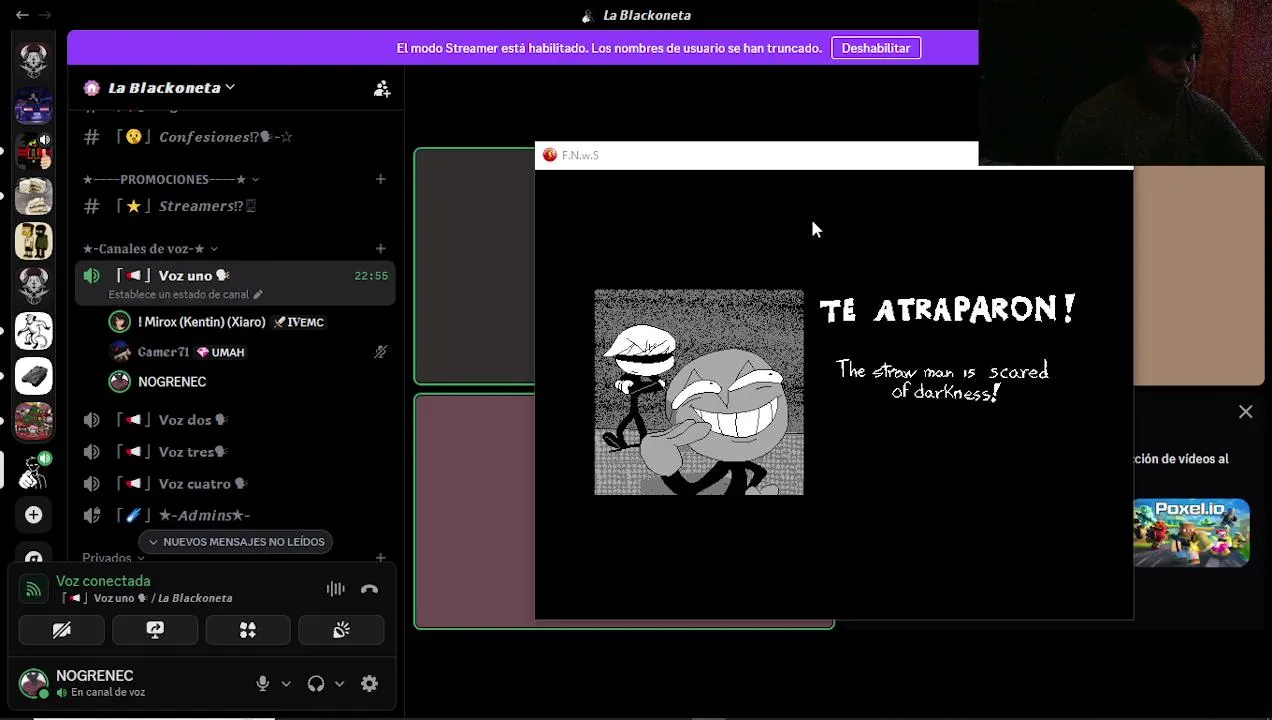Click Establece un estado de canal
1272x720 pixels.
point(179,295)
